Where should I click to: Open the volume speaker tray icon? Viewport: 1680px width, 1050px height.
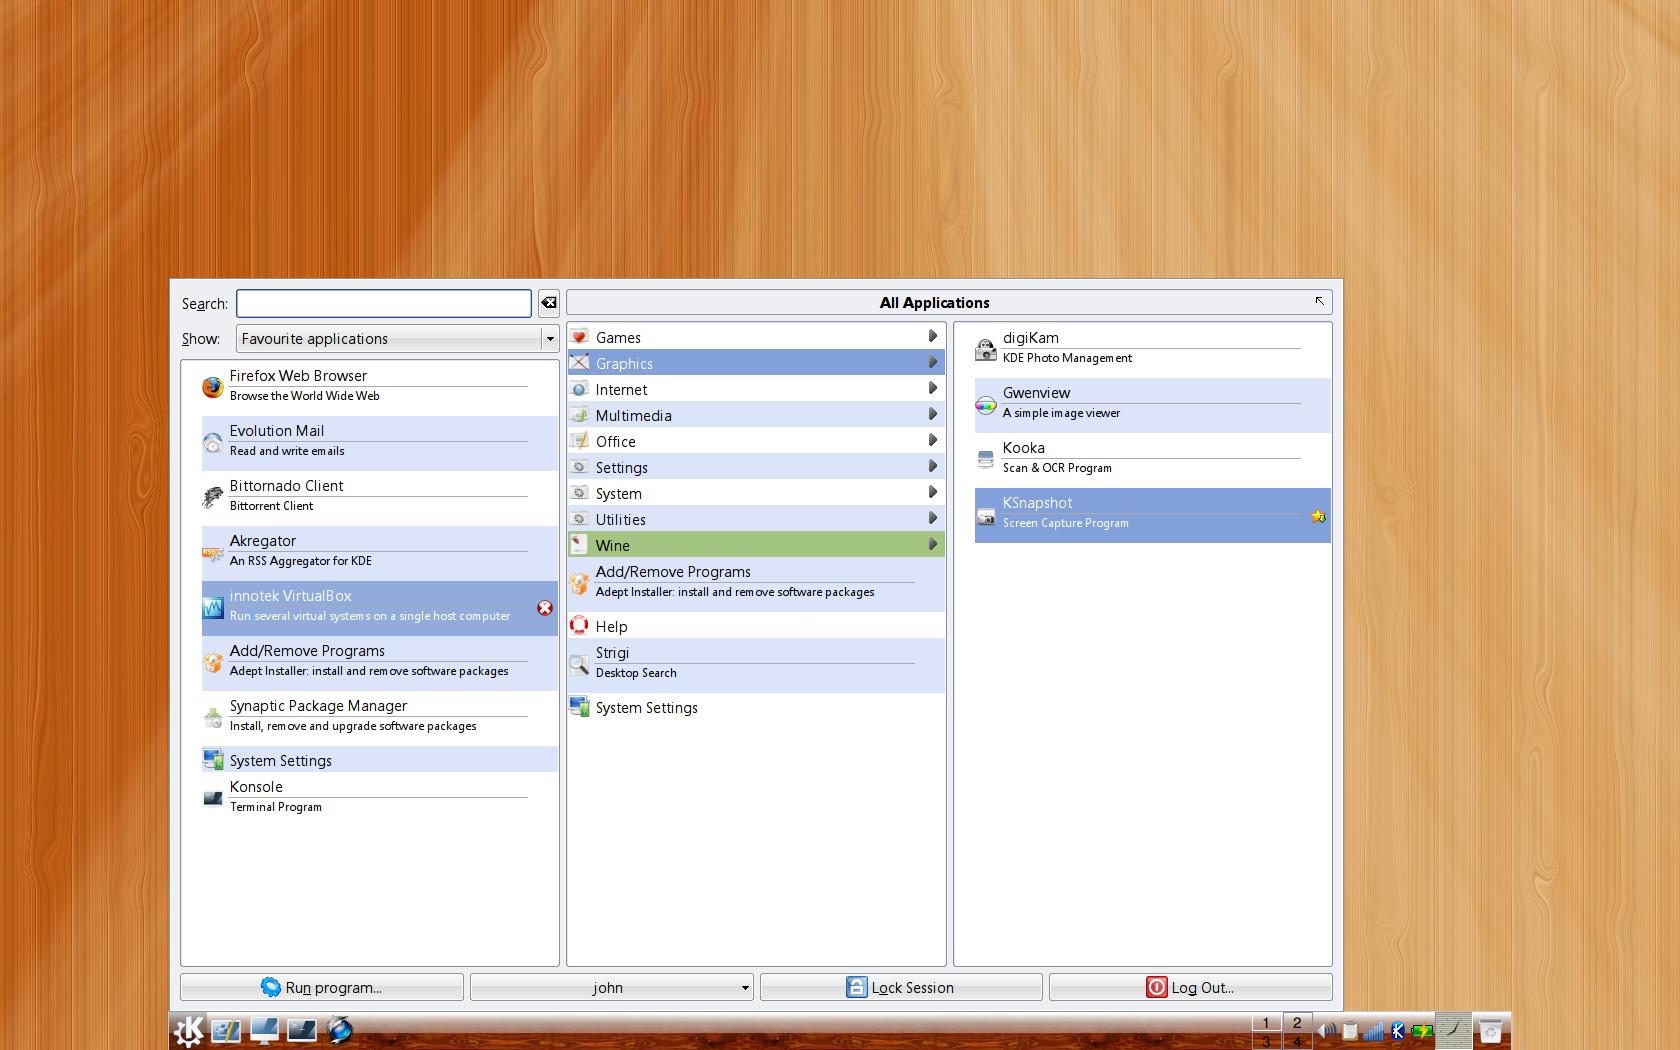tap(1326, 1030)
